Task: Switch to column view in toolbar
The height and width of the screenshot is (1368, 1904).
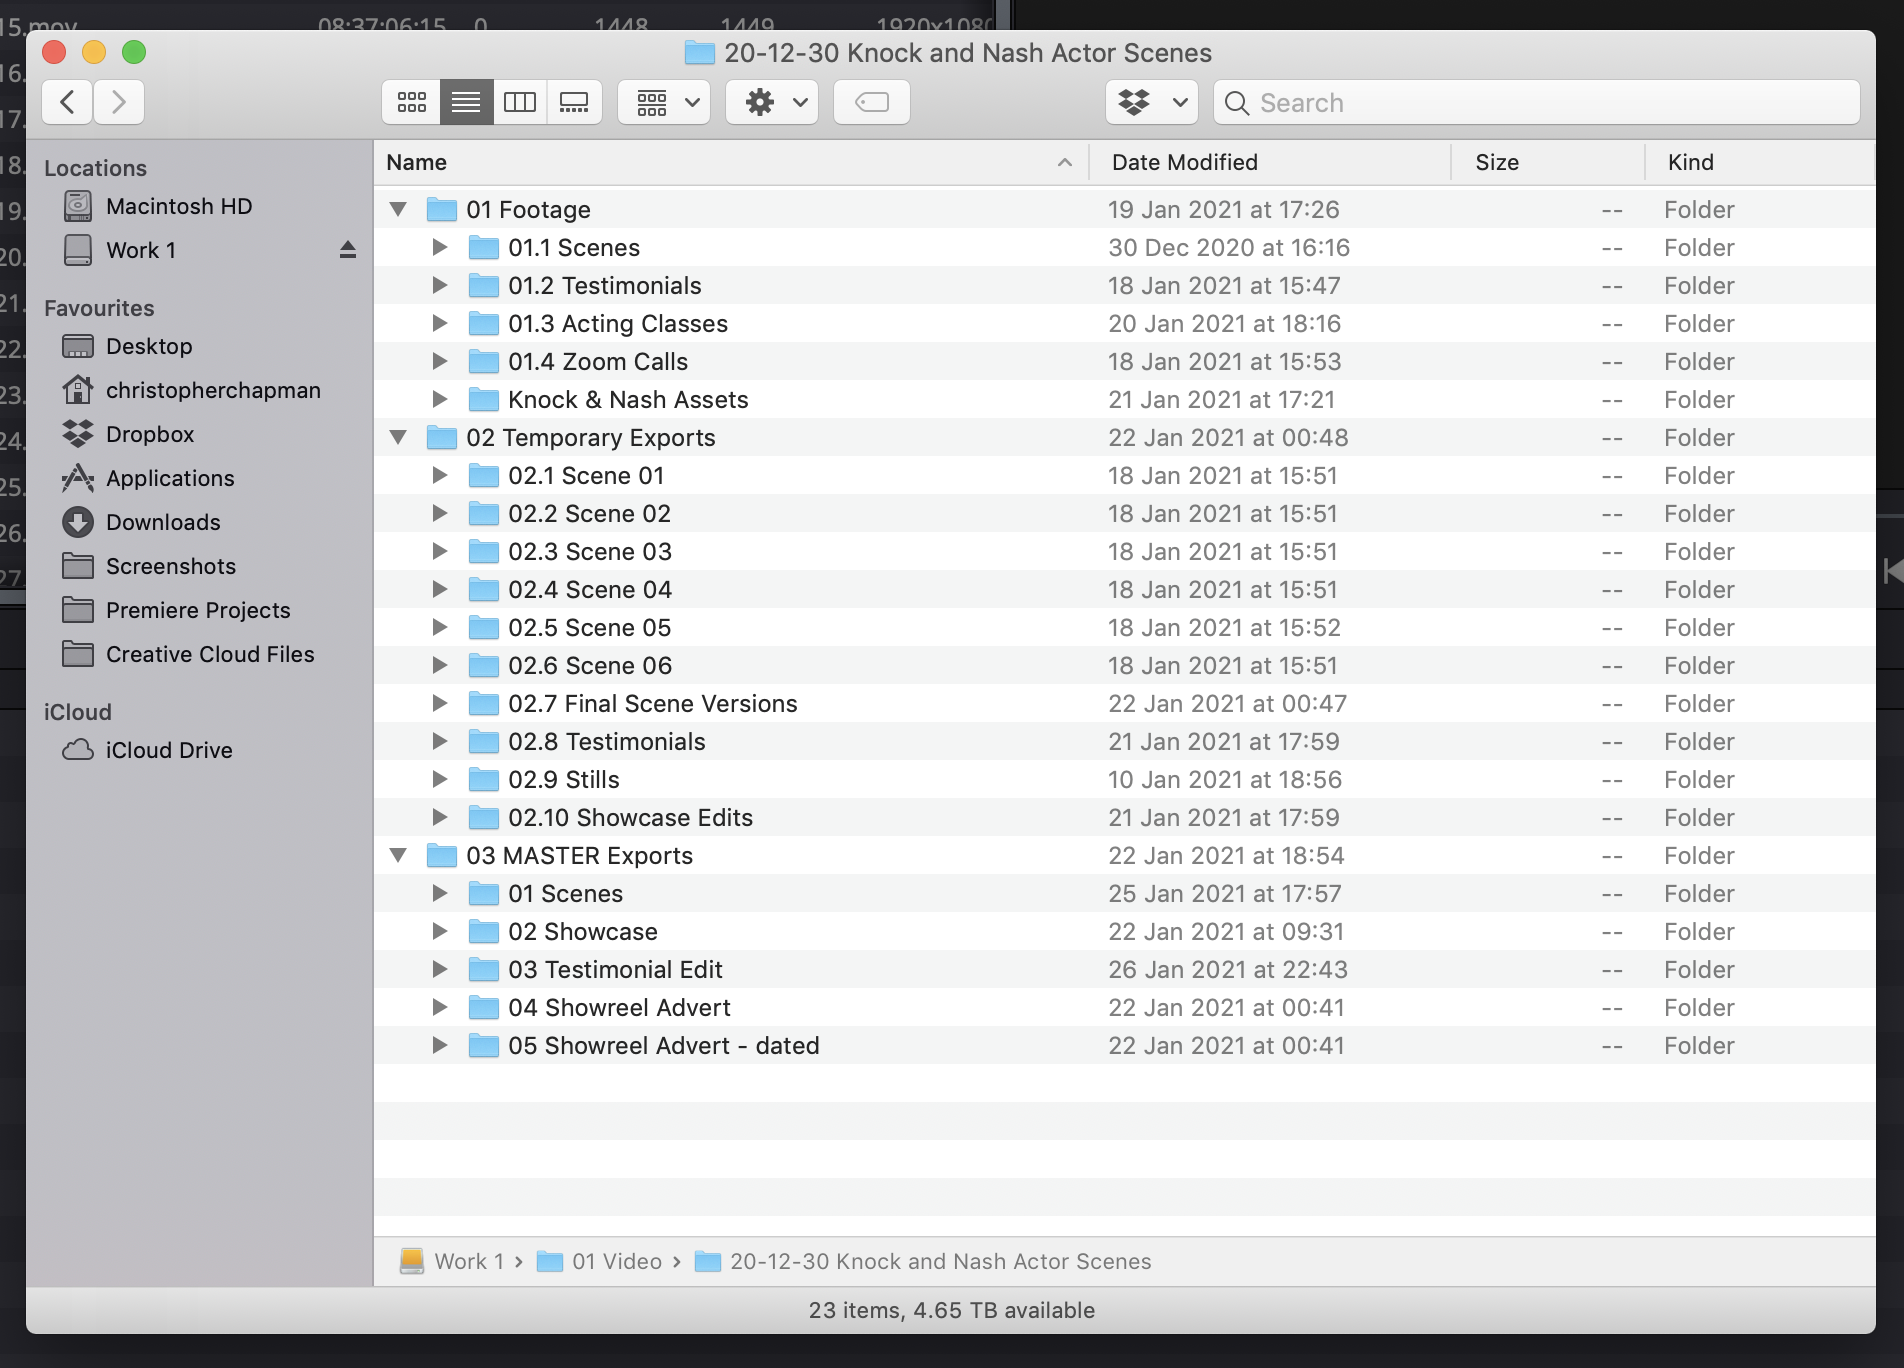Action: pyautogui.click(x=520, y=102)
